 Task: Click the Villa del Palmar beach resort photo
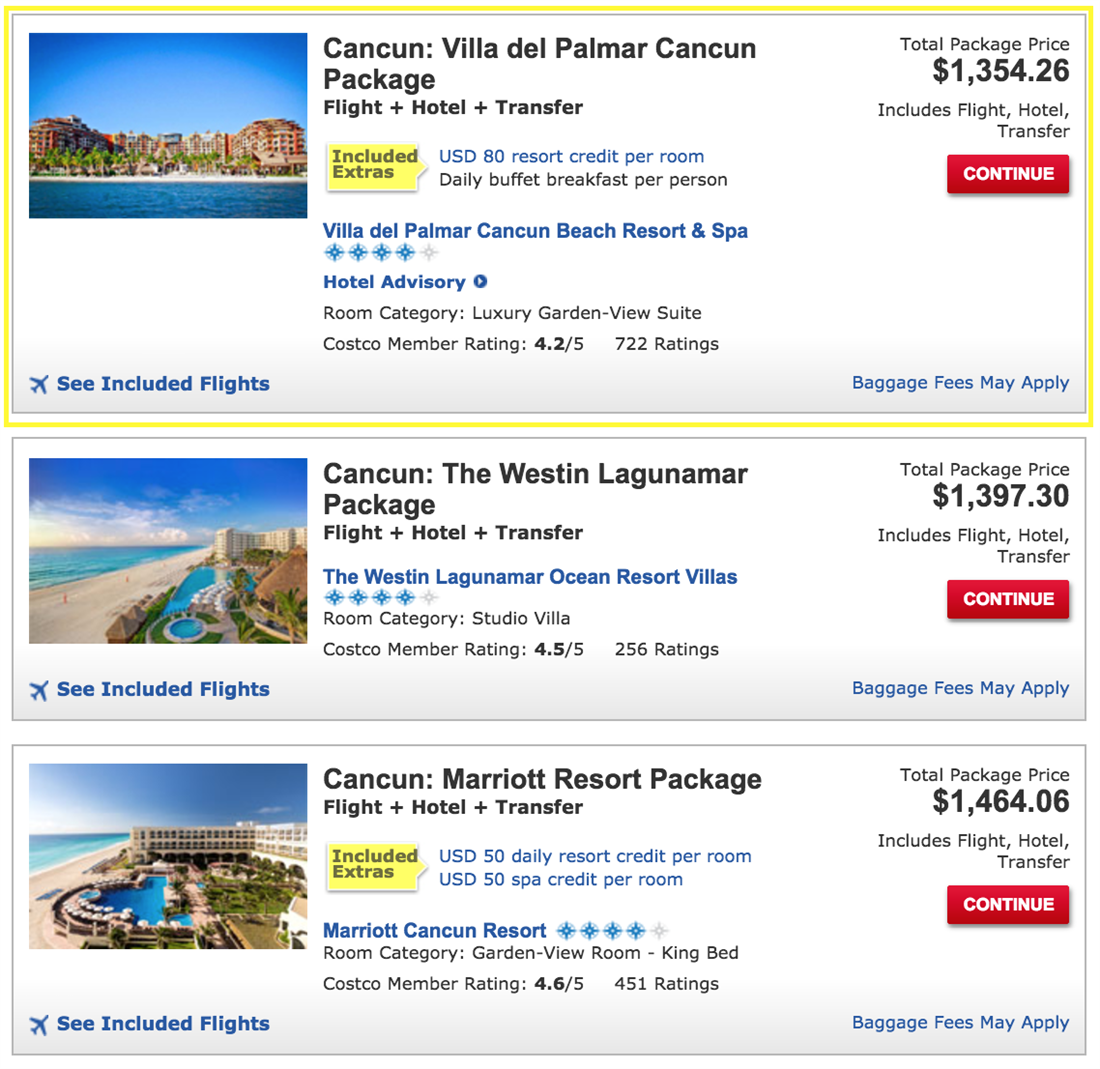pyautogui.click(x=167, y=125)
